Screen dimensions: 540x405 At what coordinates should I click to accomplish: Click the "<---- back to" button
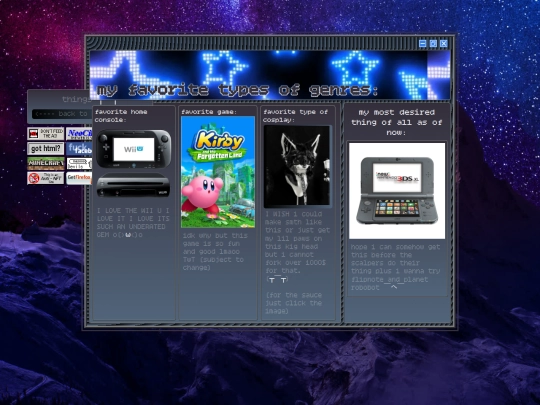pos(61,114)
